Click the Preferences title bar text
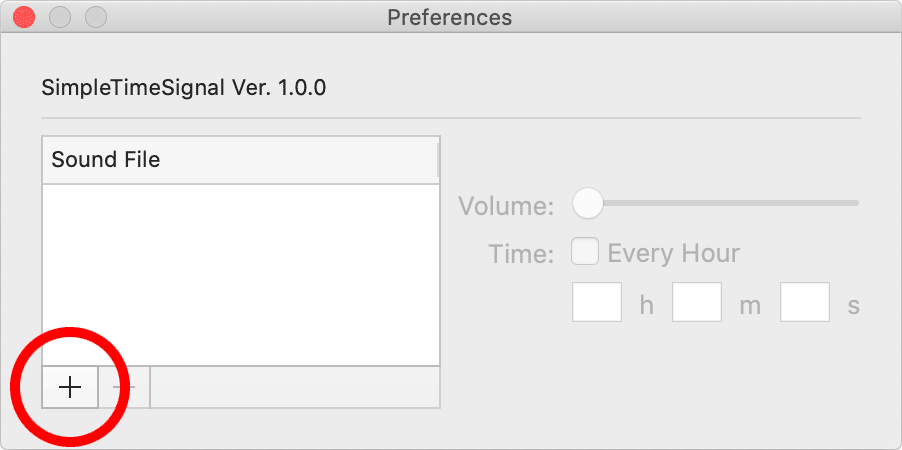 coord(449,17)
